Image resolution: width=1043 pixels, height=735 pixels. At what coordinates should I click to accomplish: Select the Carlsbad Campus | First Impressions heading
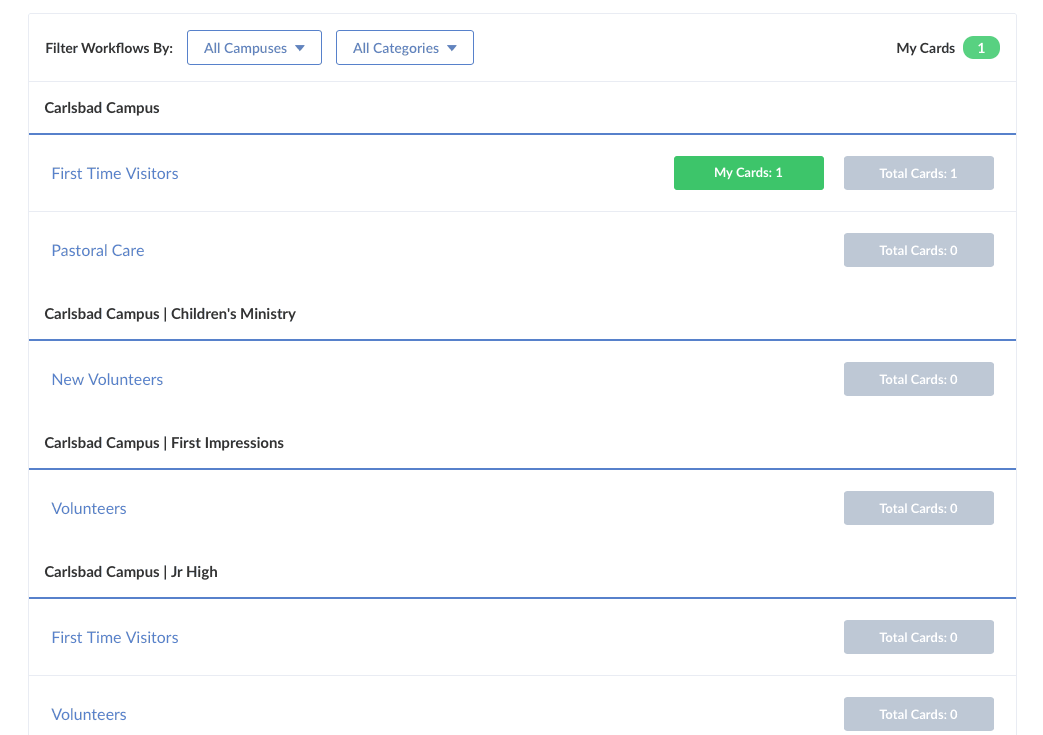[164, 443]
